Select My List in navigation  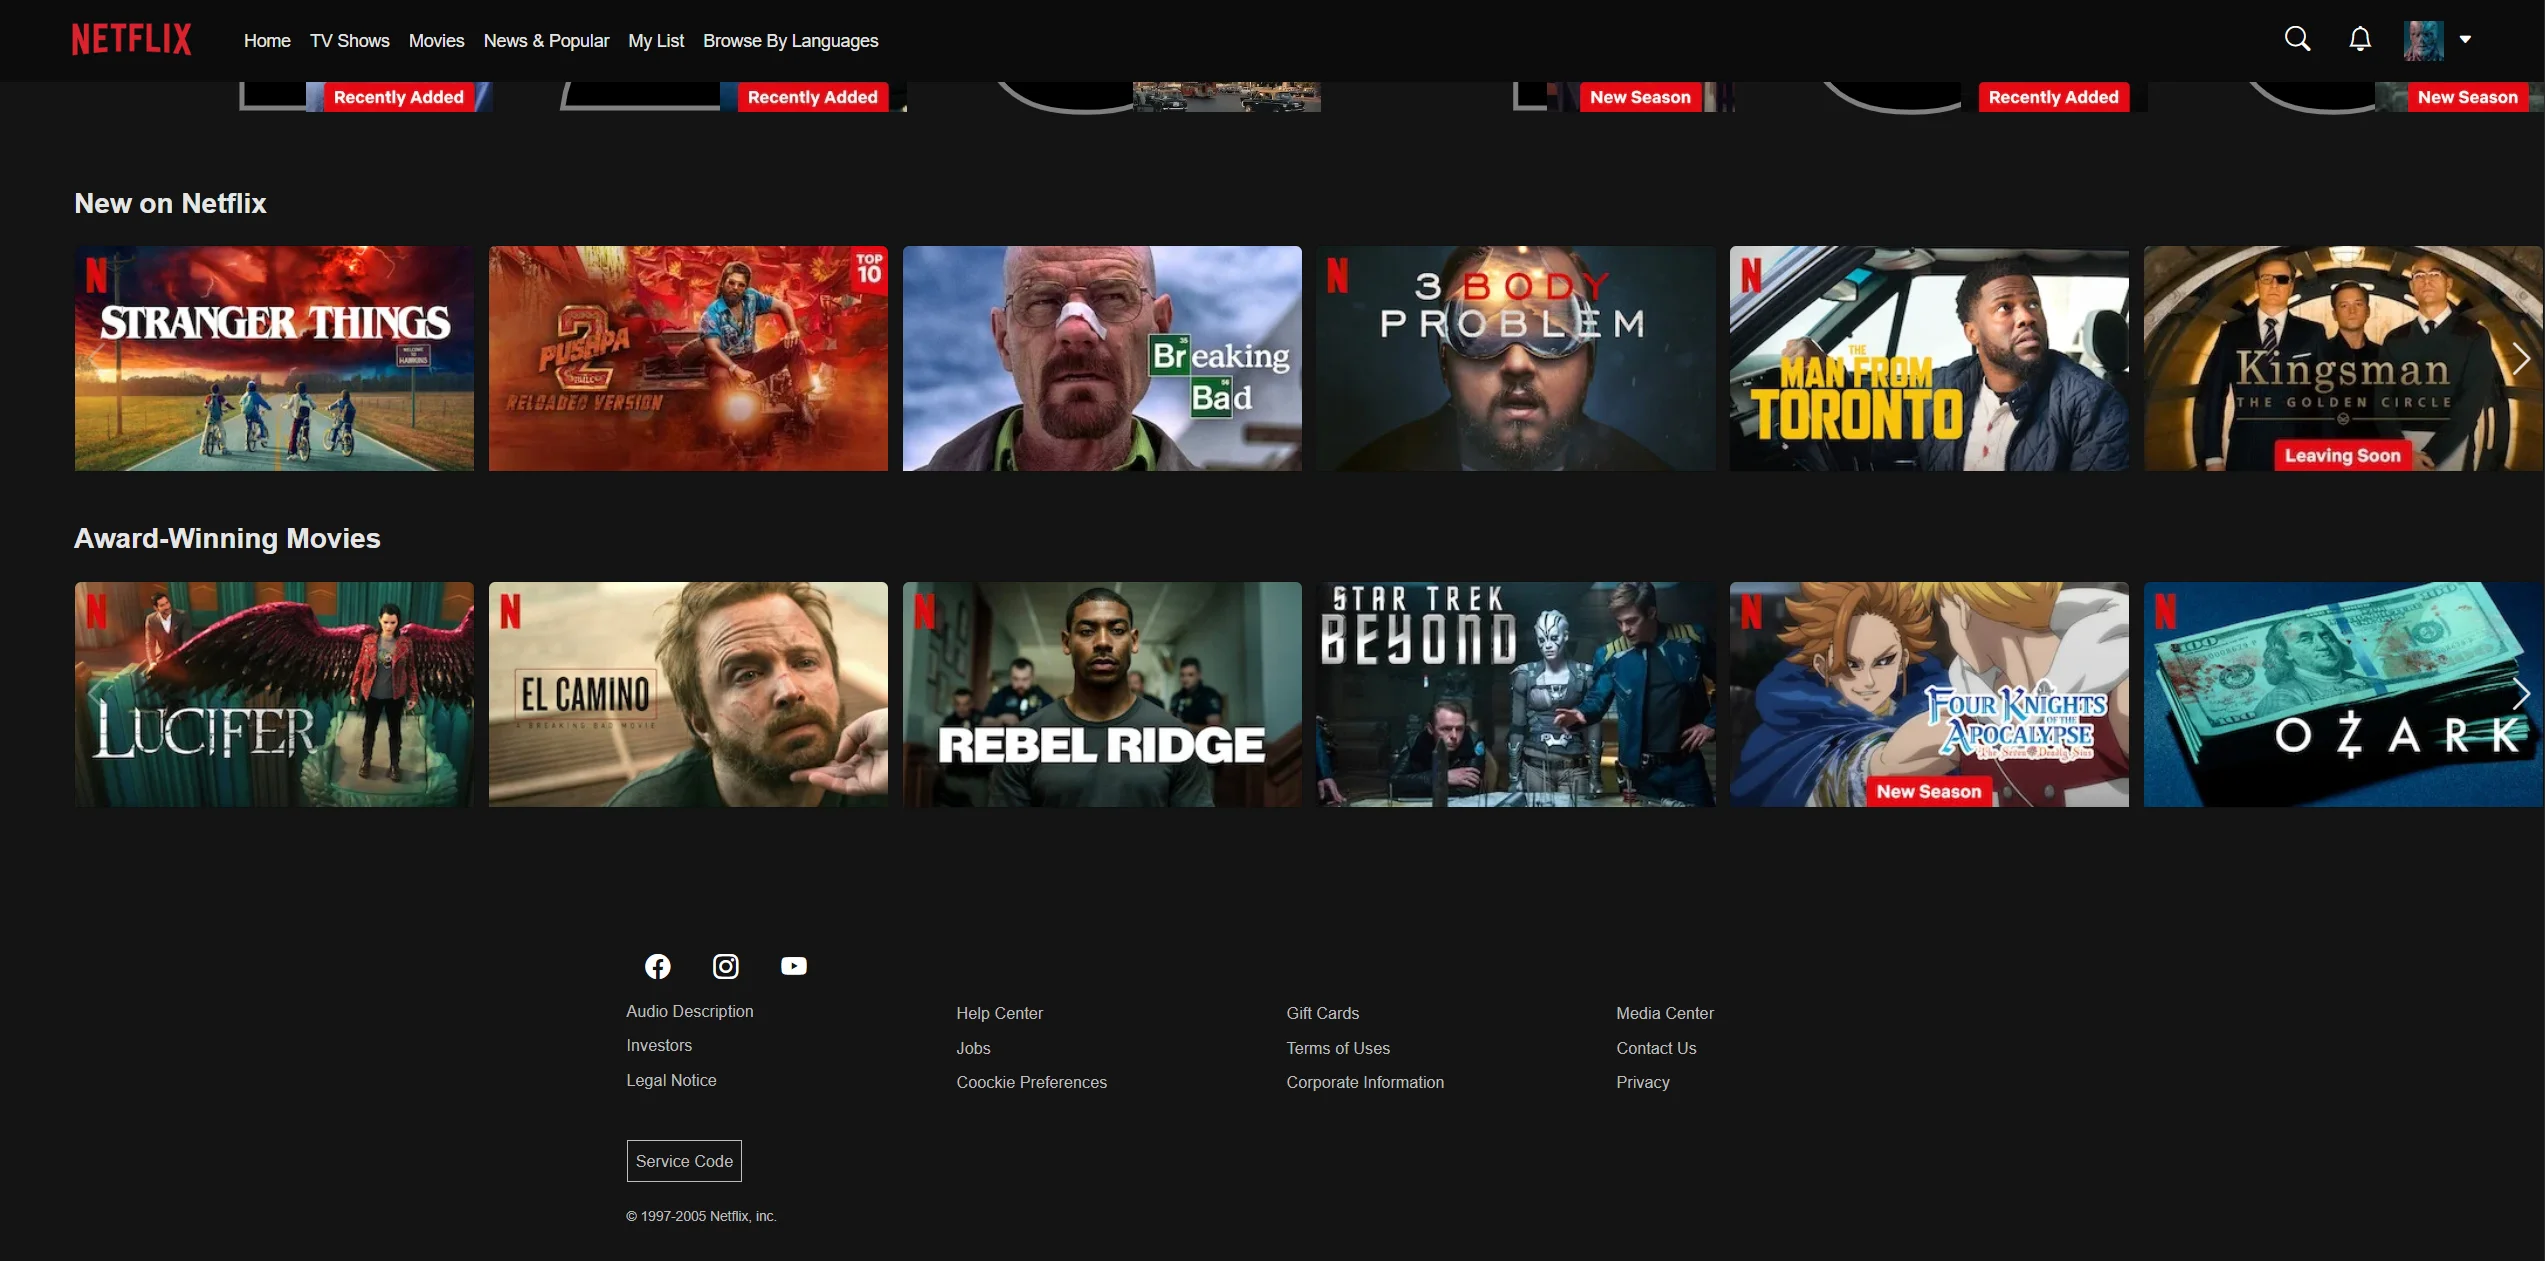pyautogui.click(x=656, y=41)
